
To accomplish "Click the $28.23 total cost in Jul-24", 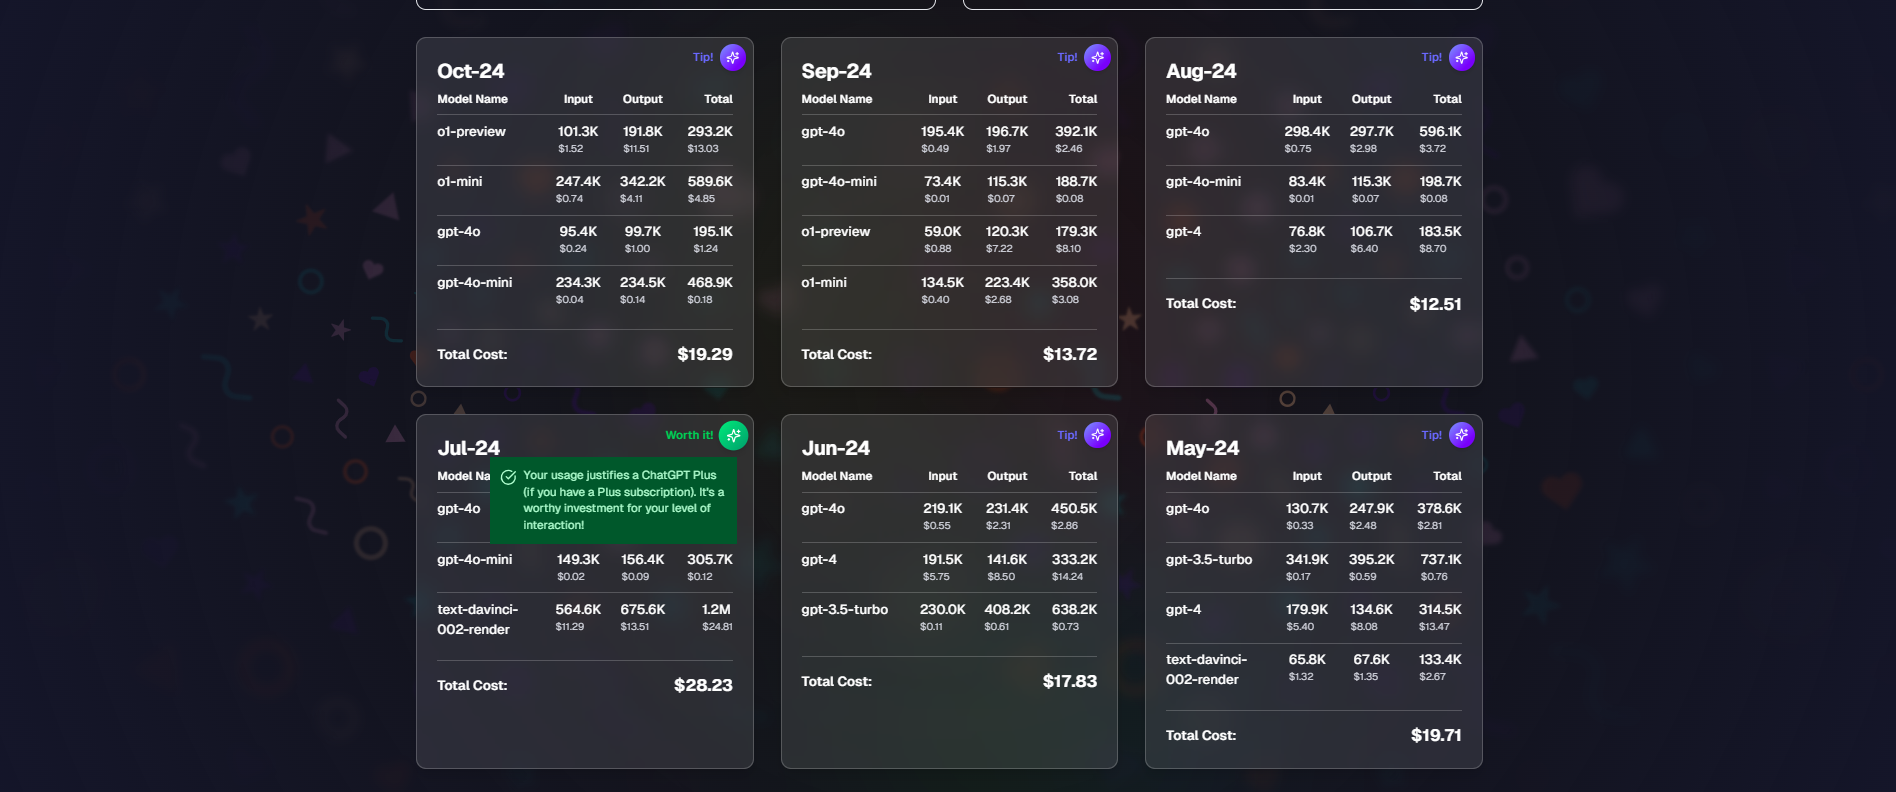I will (703, 685).
